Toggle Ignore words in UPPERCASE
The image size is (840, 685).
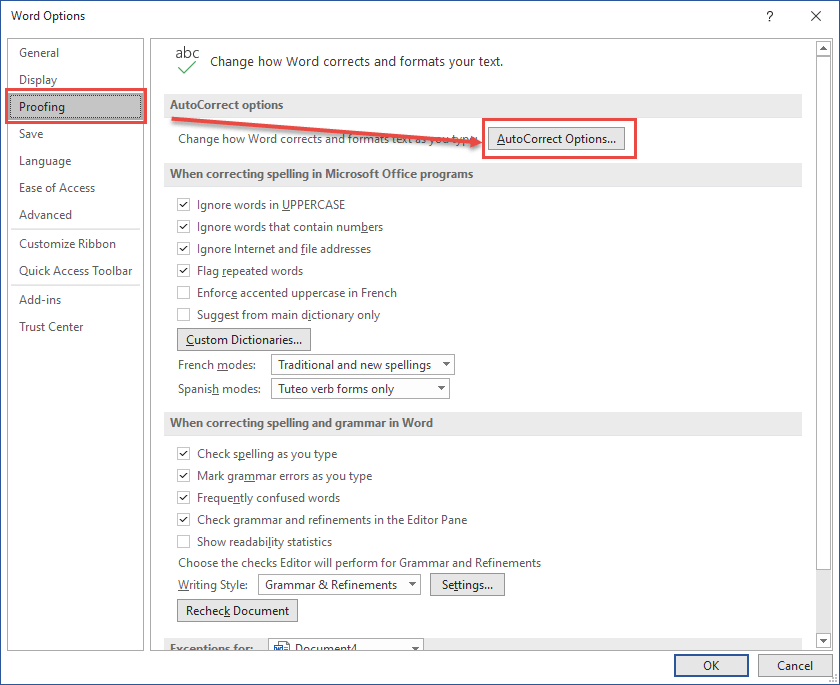click(x=183, y=205)
